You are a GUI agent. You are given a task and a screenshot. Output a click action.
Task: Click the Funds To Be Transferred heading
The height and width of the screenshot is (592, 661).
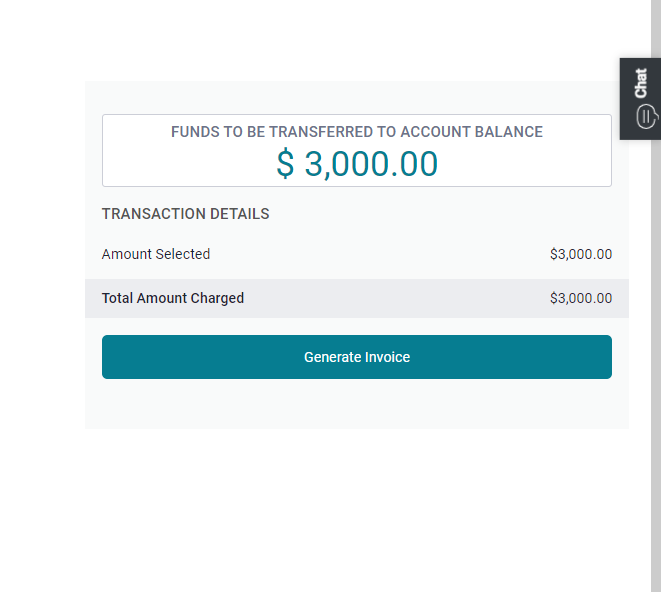pyautogui.click(x=357, y=132)
